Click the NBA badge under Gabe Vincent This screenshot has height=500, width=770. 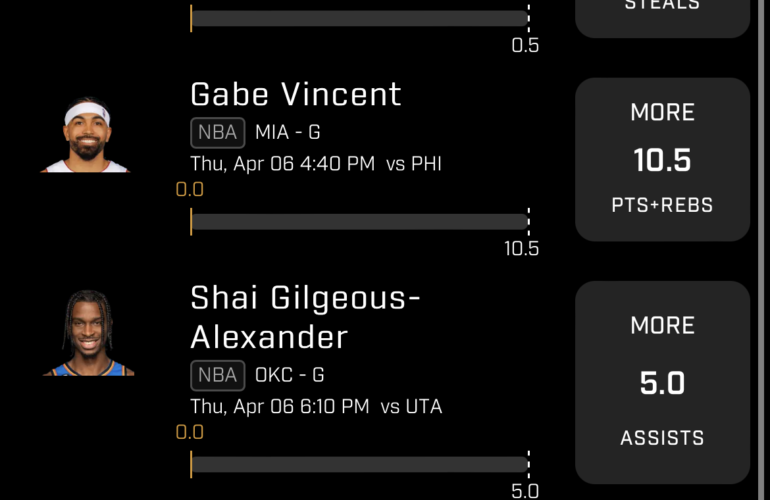[x=217, y=133]
